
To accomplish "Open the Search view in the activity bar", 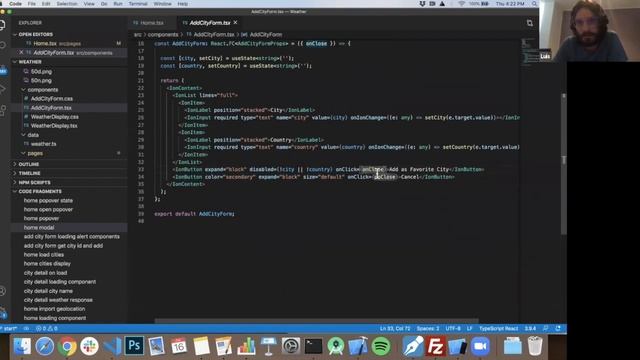I will pyautogui.click(x=2, y=44).
